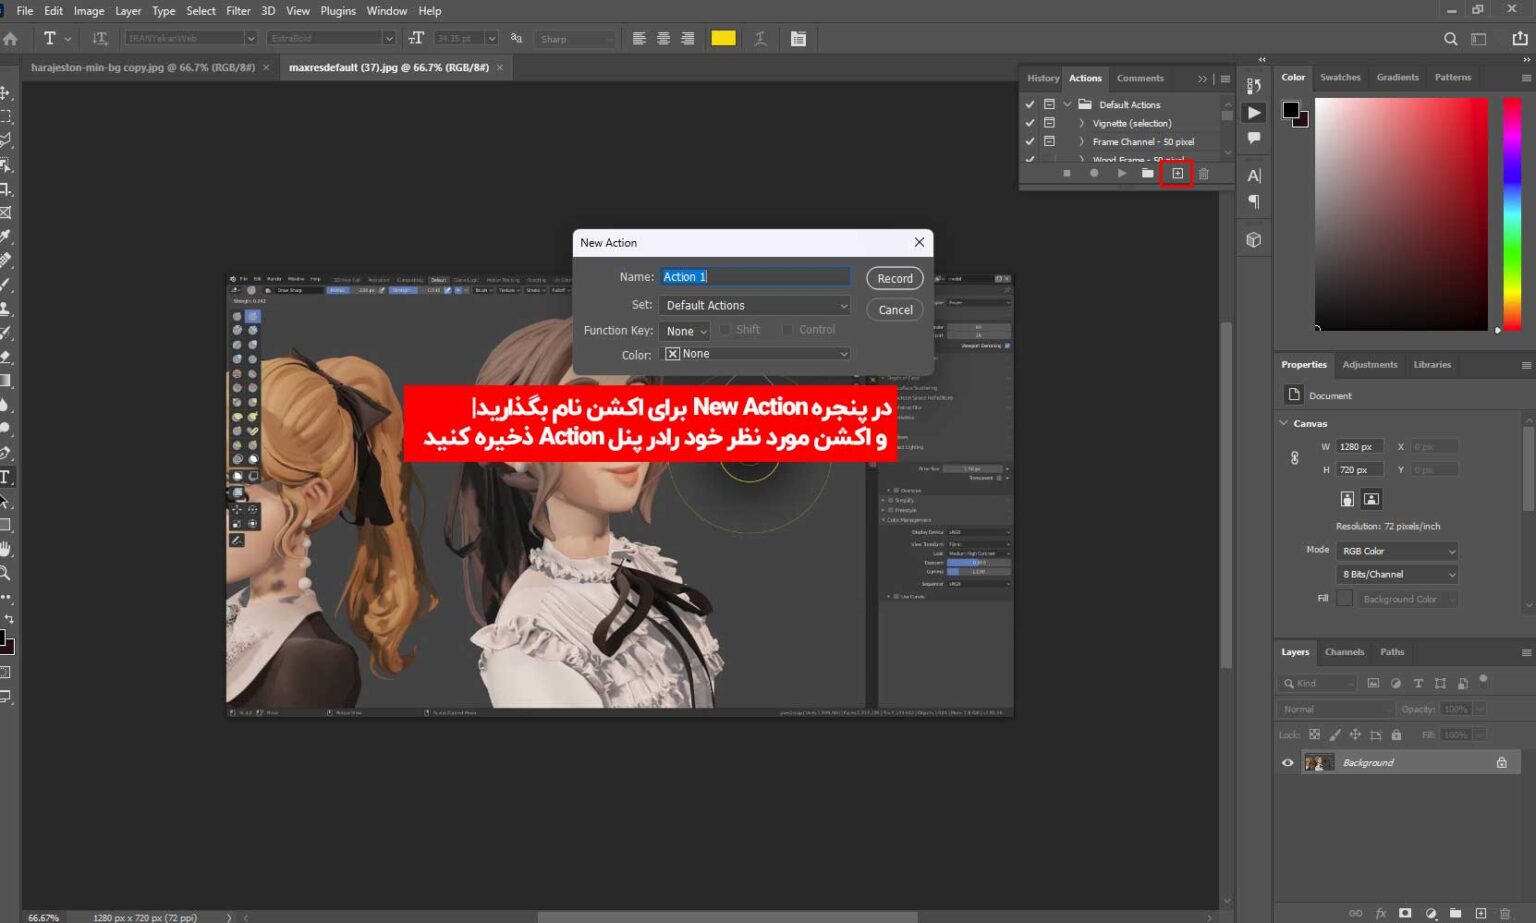Switch to the Adjustments tab

1370,365
